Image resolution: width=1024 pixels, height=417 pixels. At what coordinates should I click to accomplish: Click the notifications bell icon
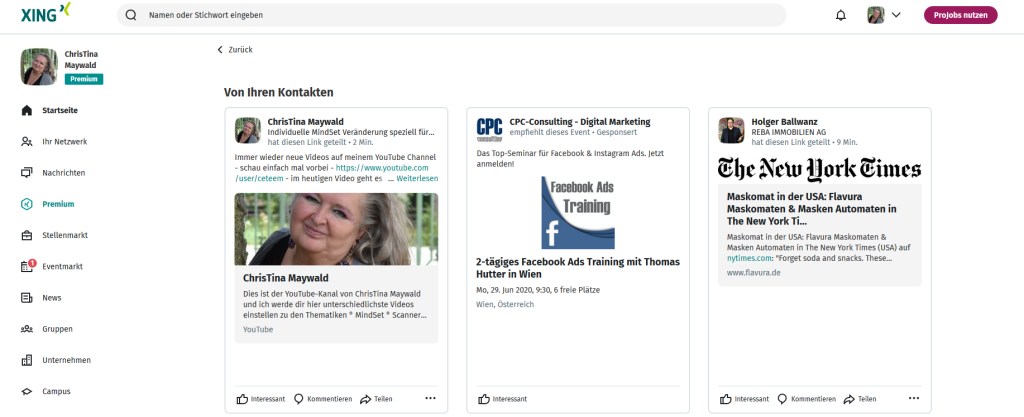(x=840, y=15)
